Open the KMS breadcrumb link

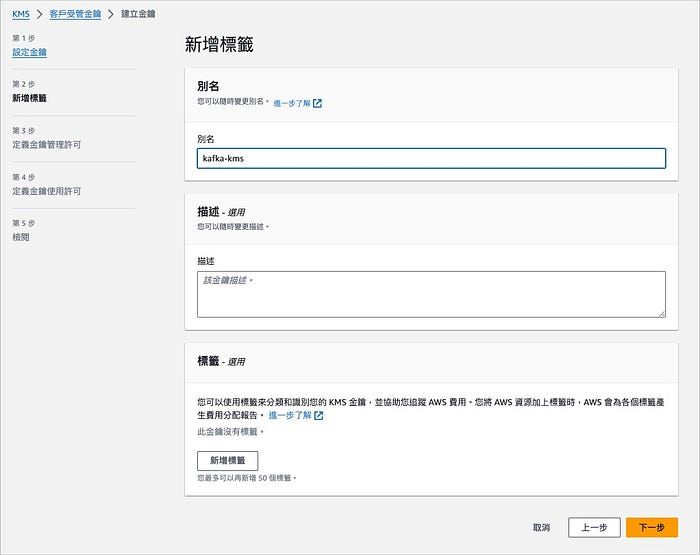click(21, 14)
